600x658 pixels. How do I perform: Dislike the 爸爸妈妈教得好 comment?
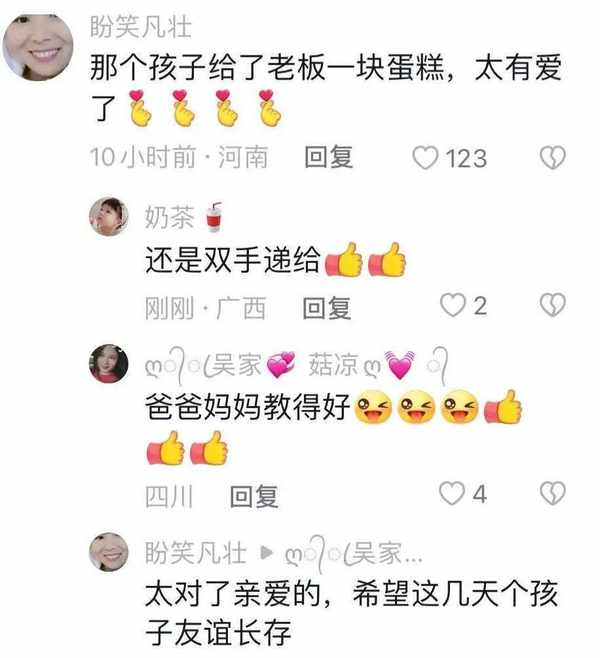tap(553, 493)
